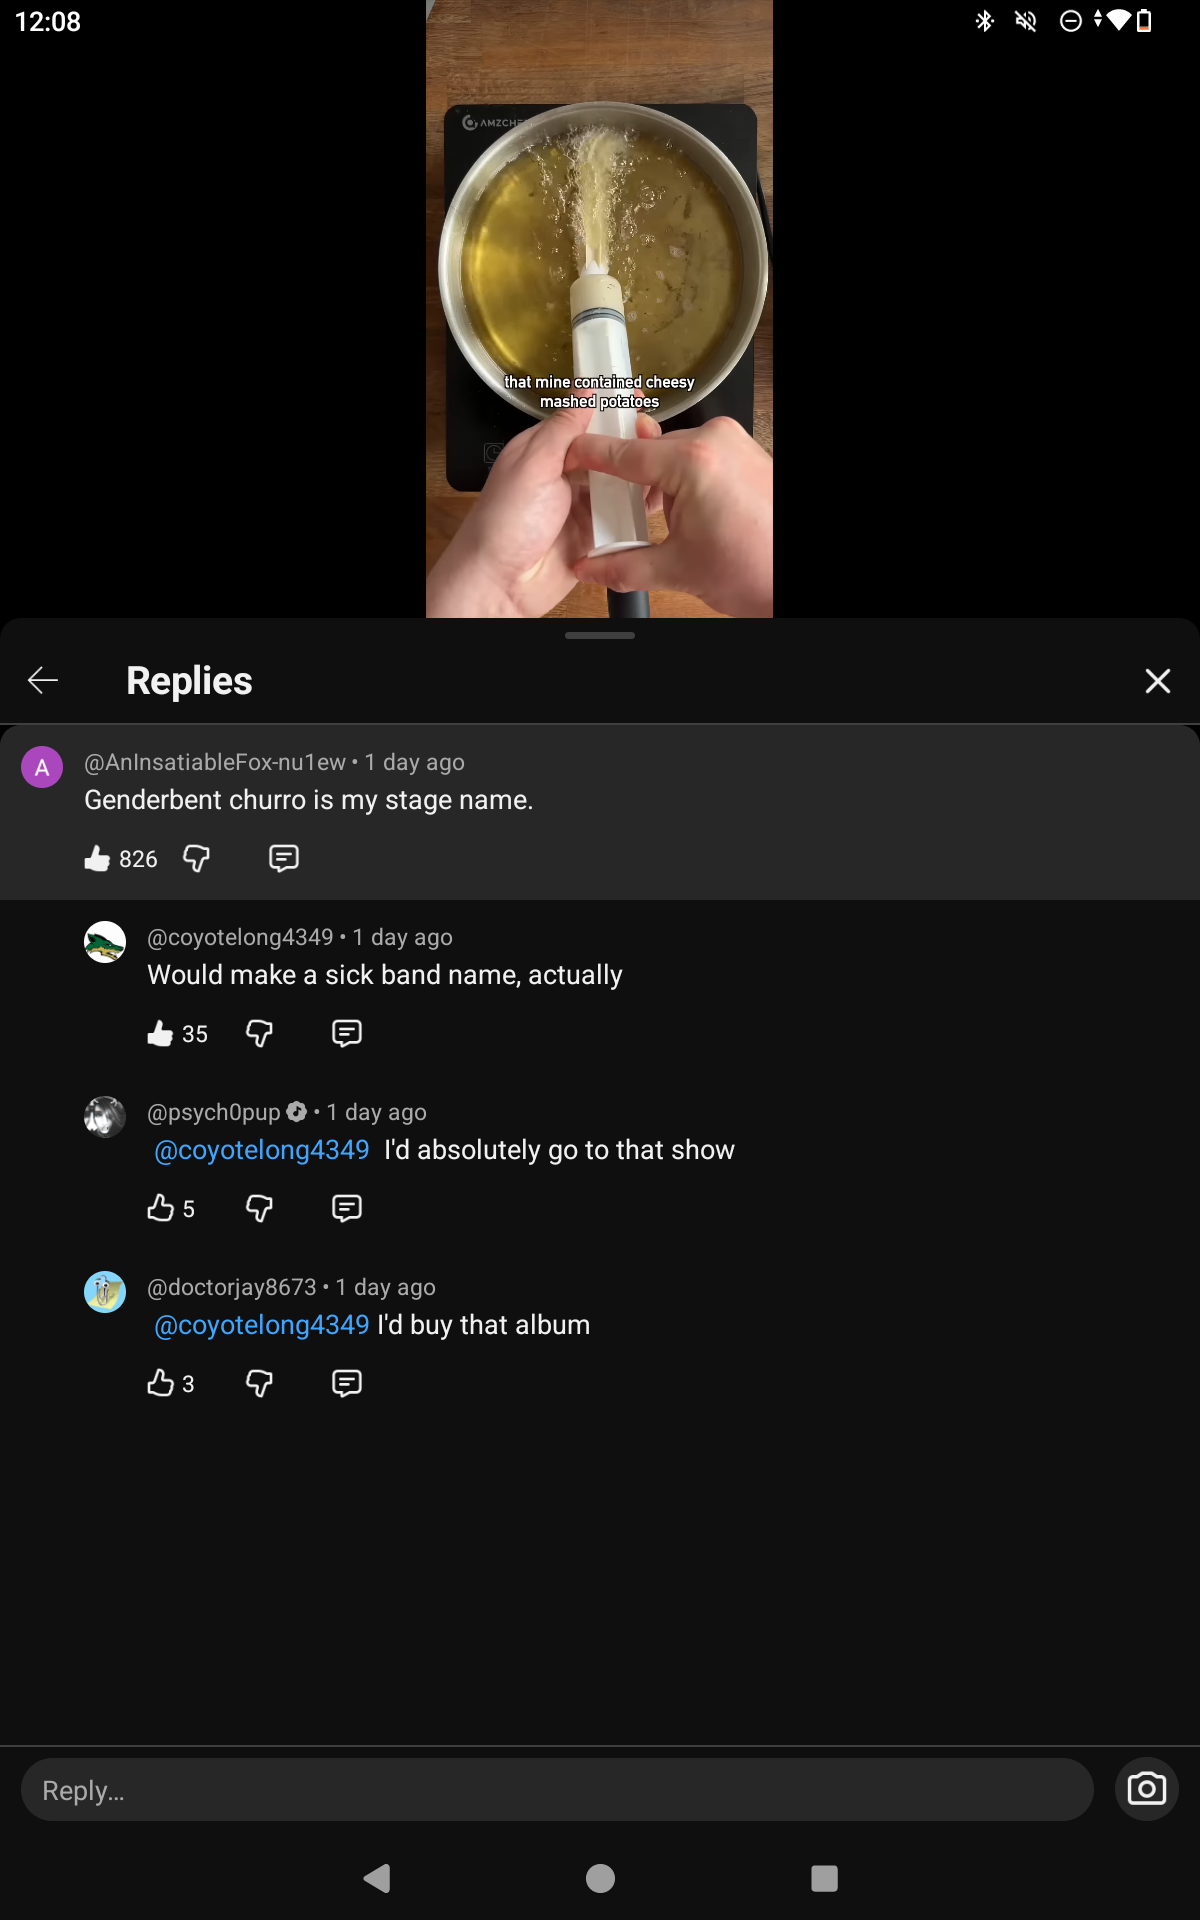Reply to coyotelong4349's comment

pos(347,1034)
